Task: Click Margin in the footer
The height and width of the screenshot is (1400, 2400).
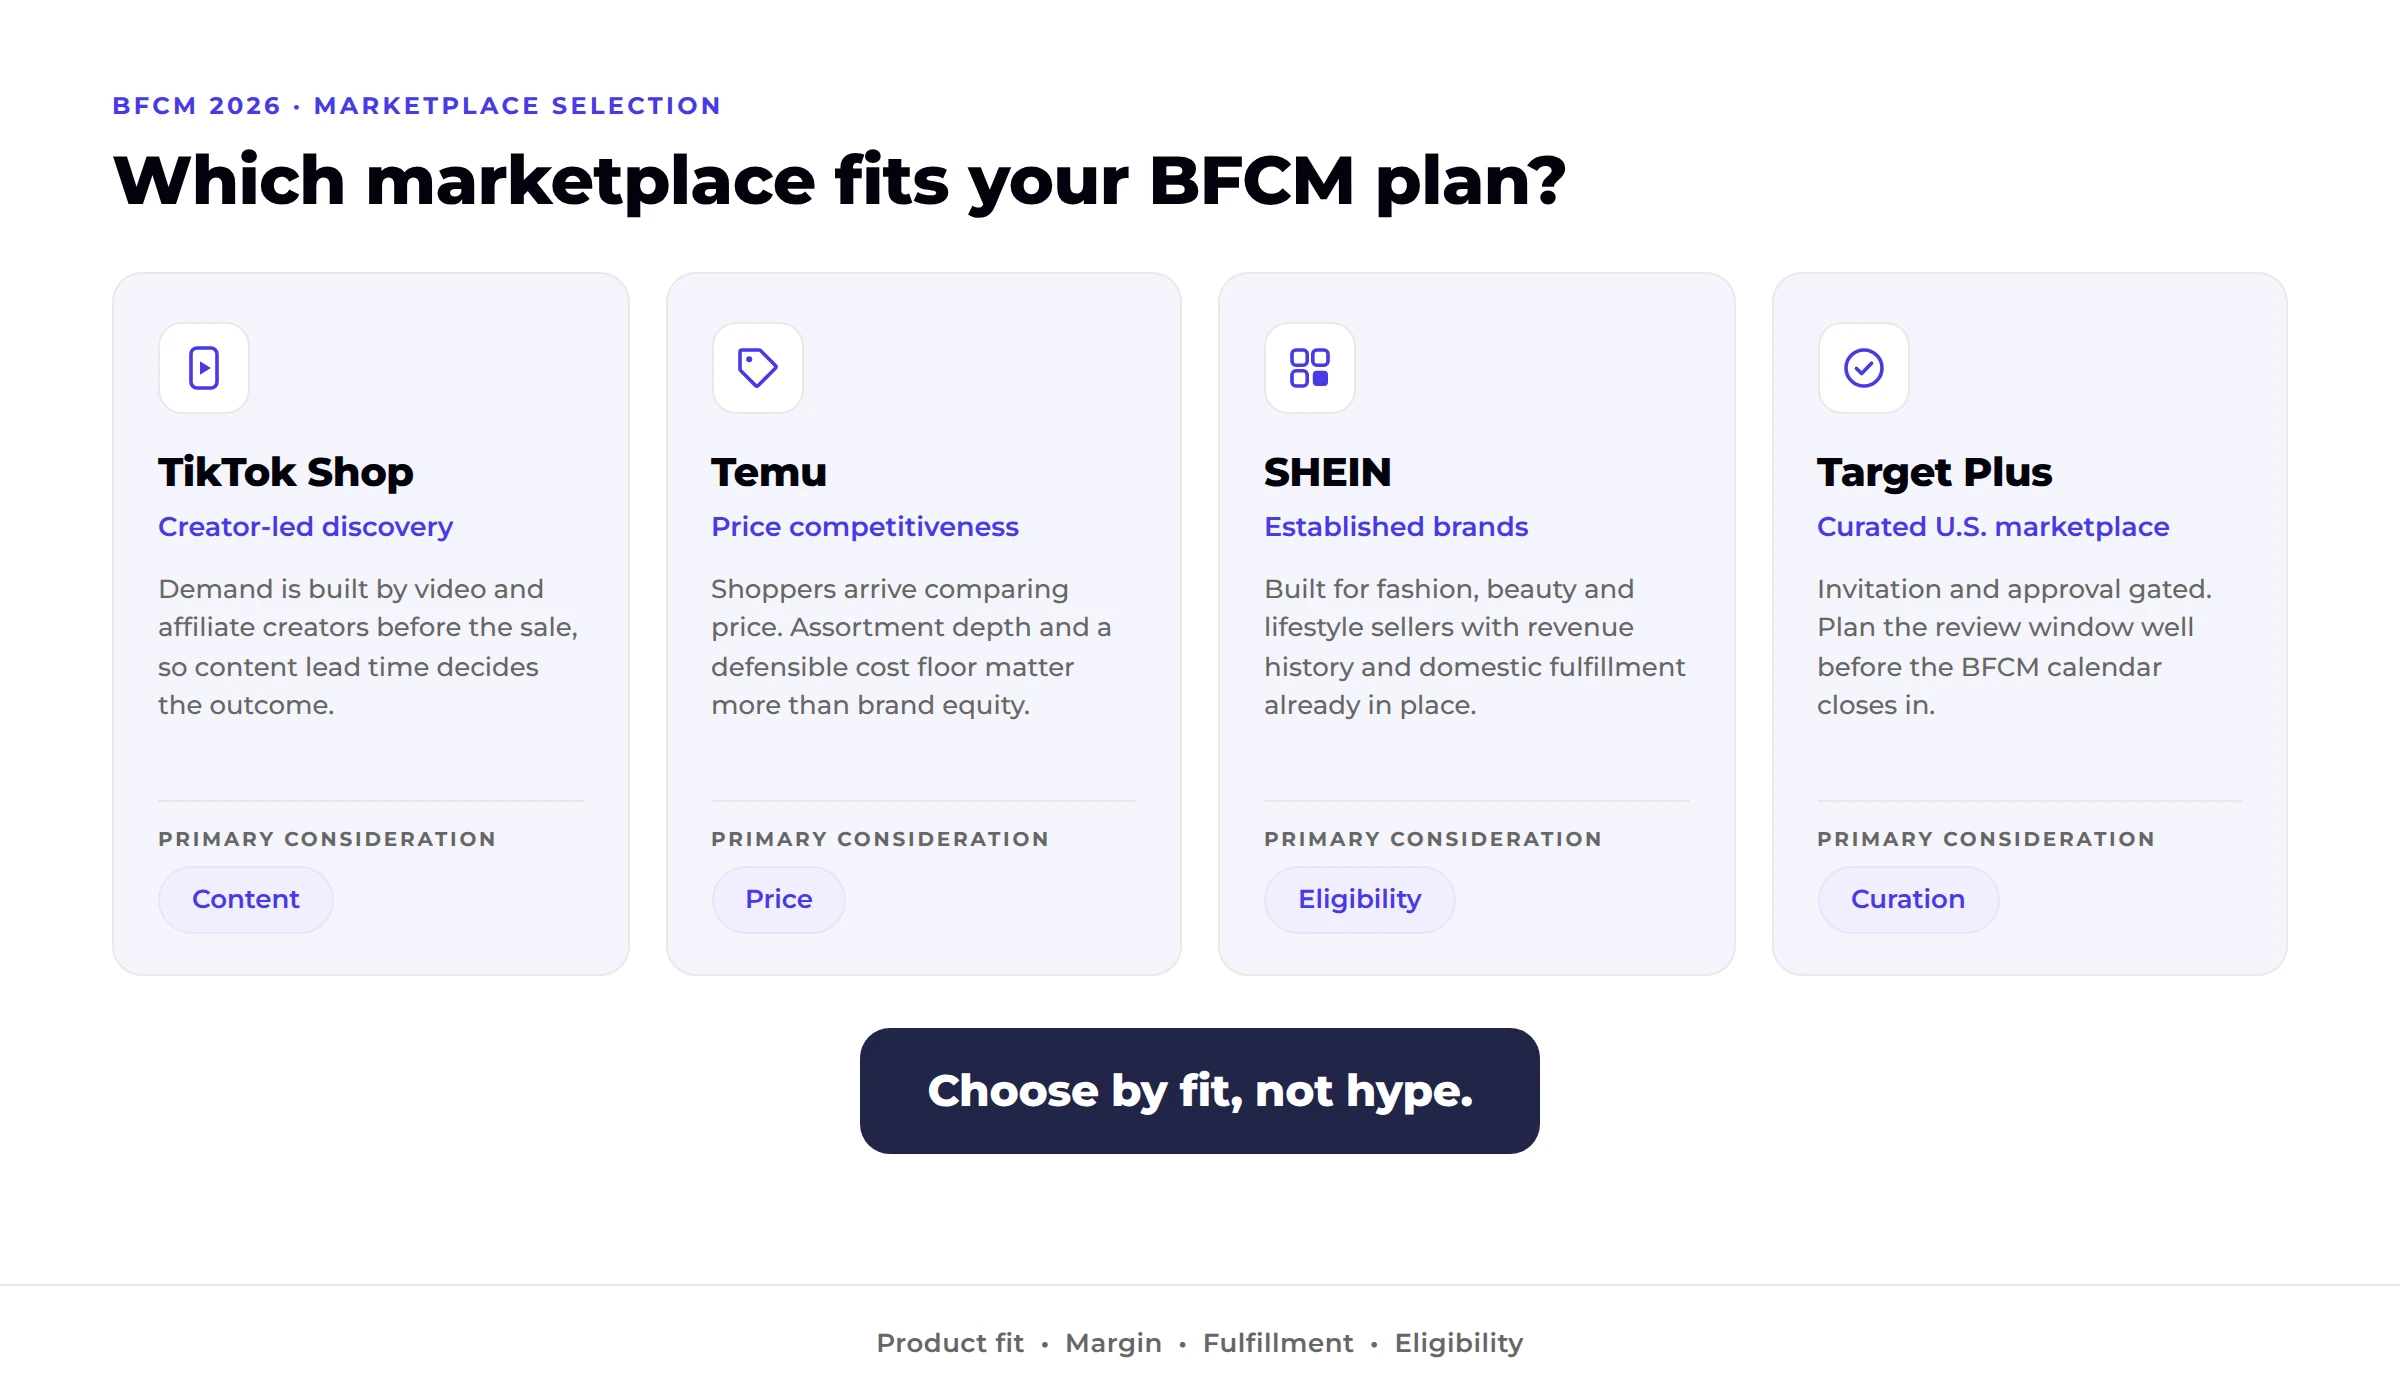Action: point(1113,1343)
